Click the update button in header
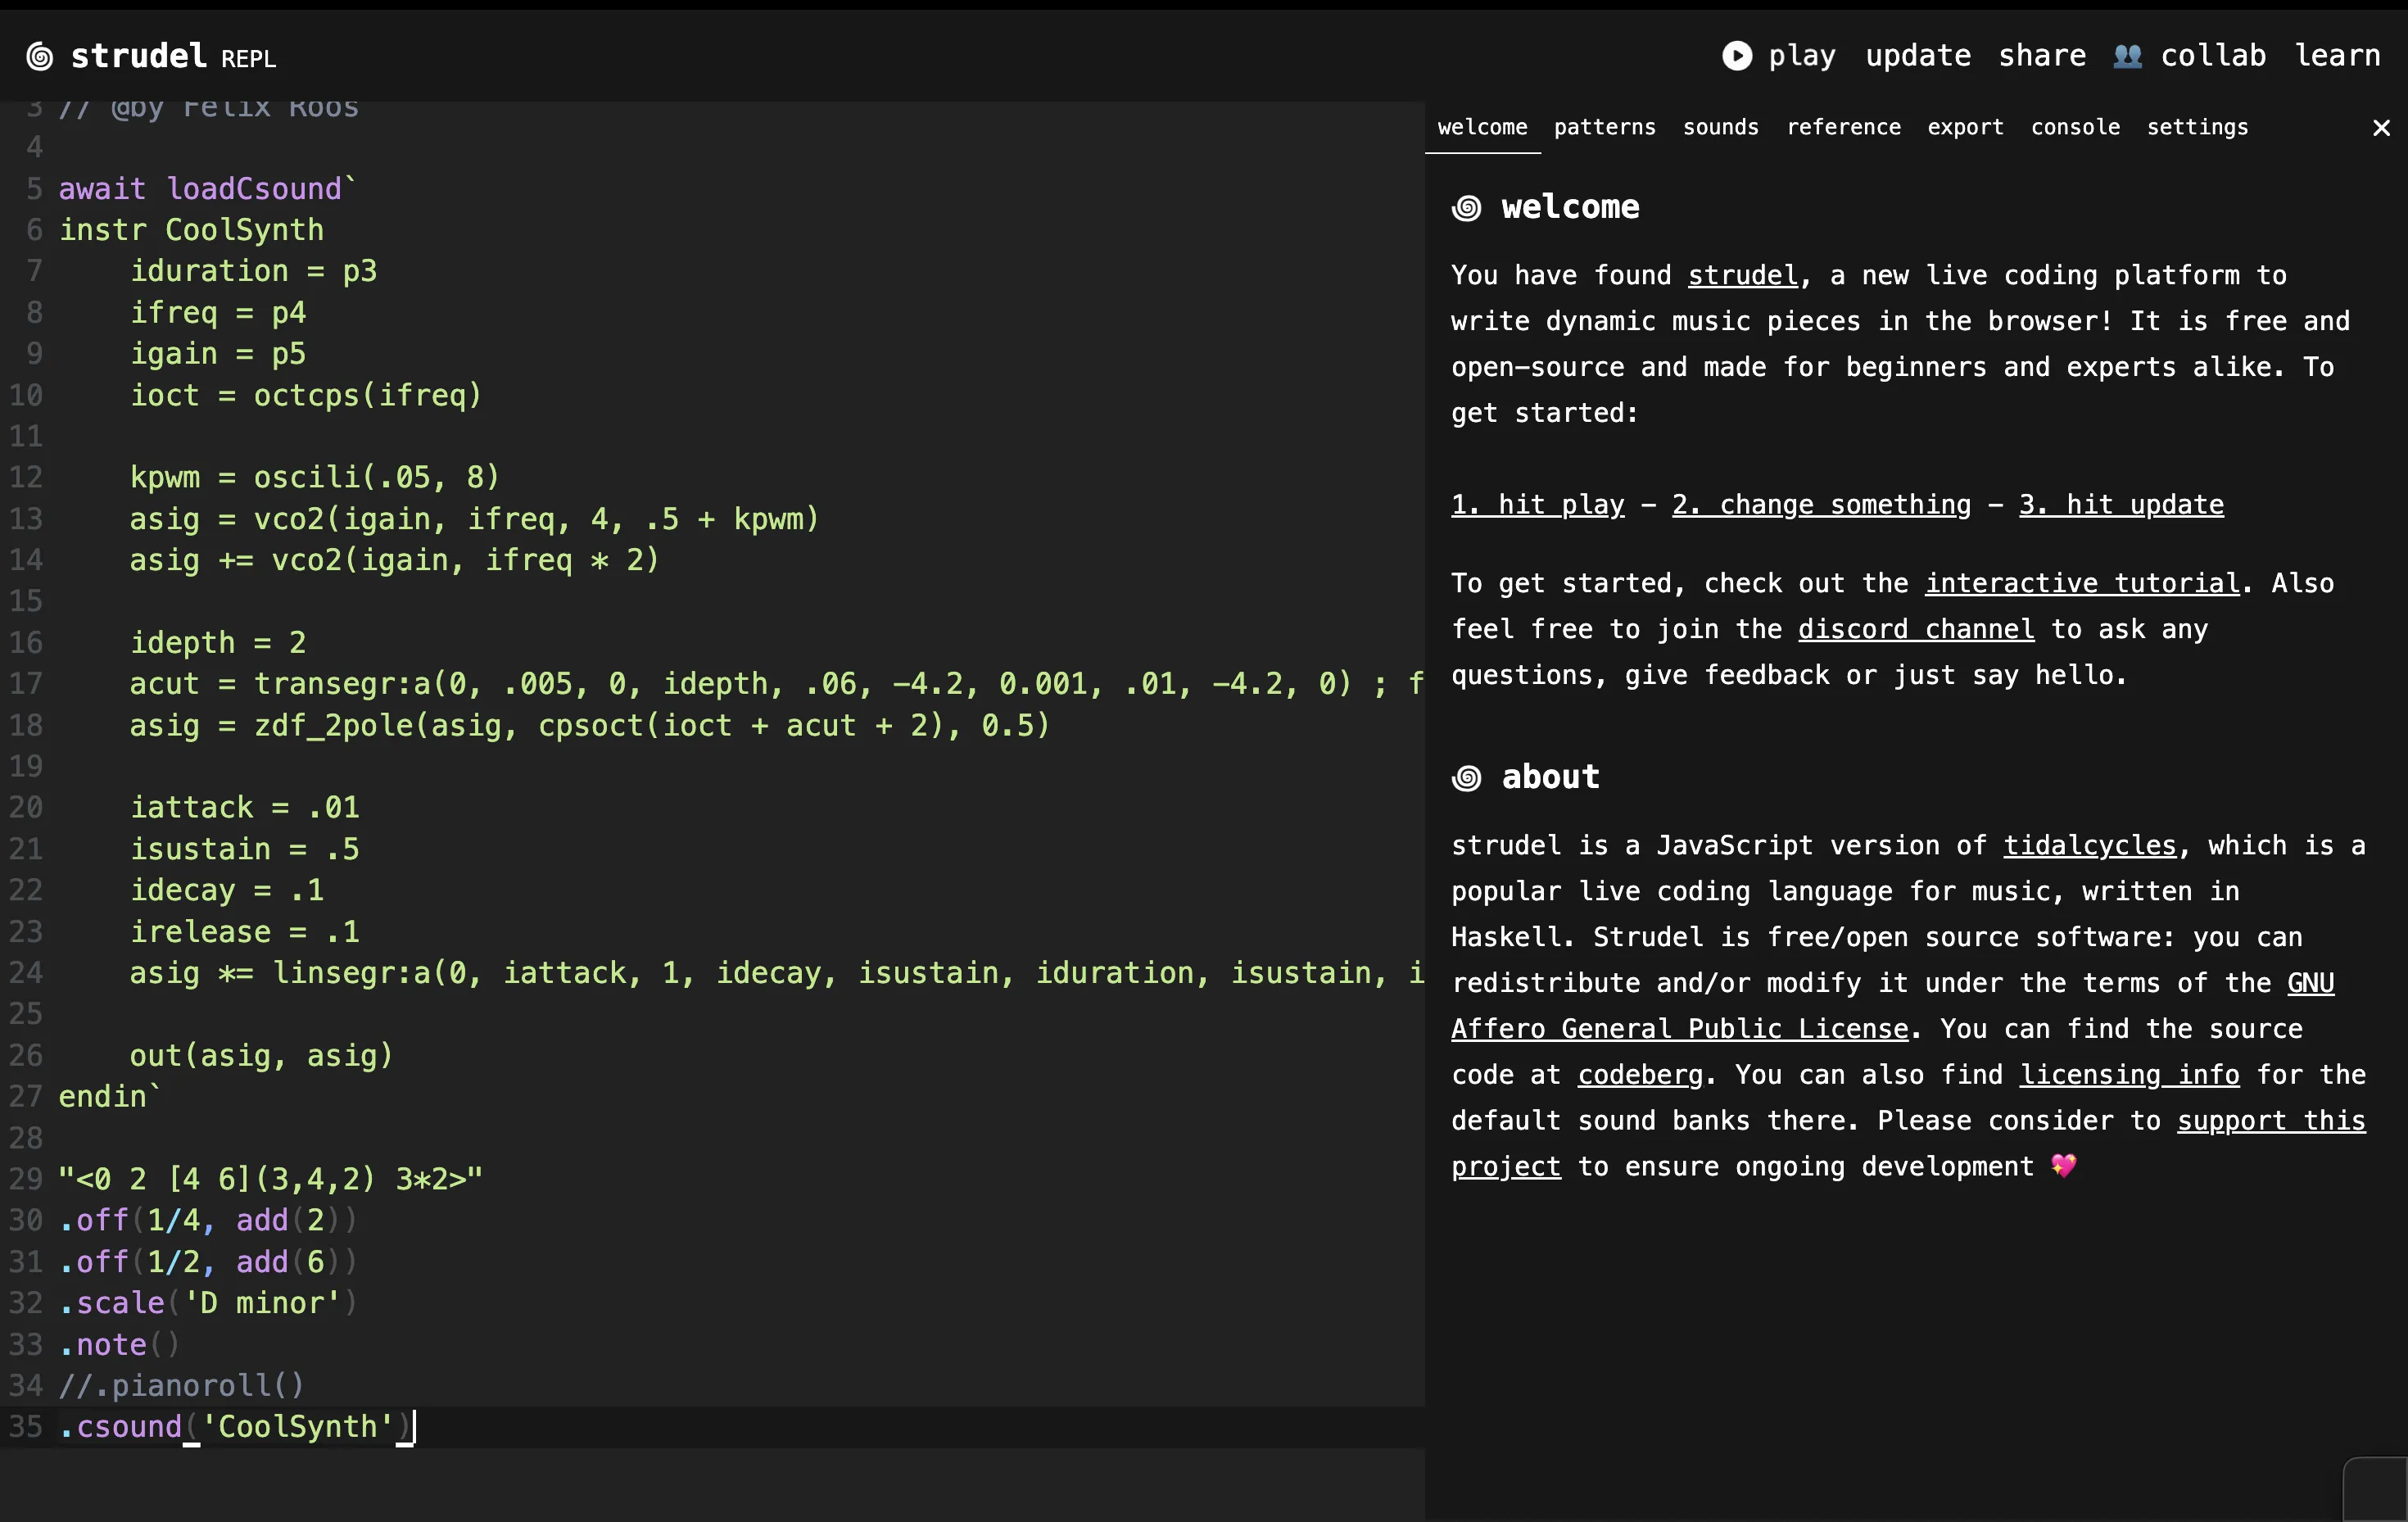 (1918, 56)
